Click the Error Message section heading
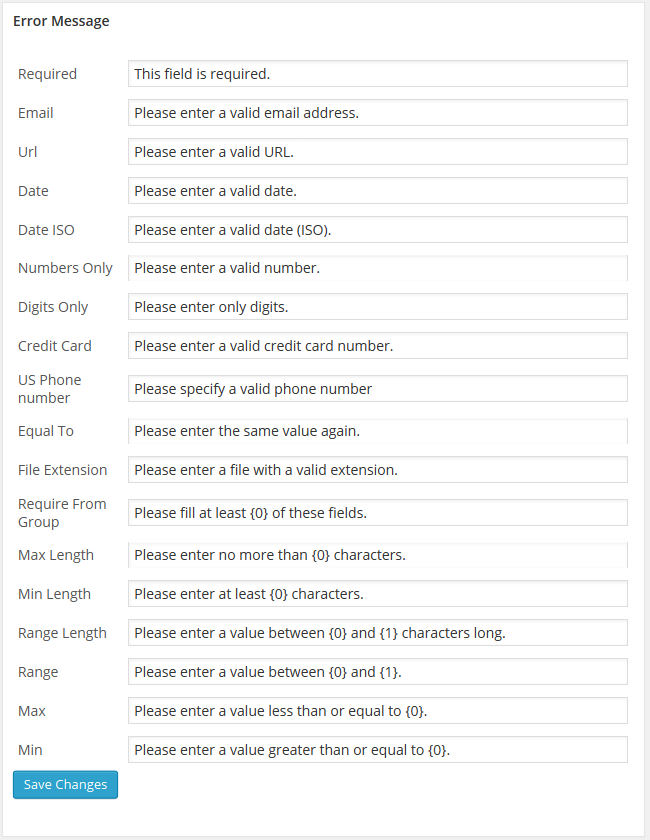The height and width of the screenshot is (840, 650). (61, 21)
